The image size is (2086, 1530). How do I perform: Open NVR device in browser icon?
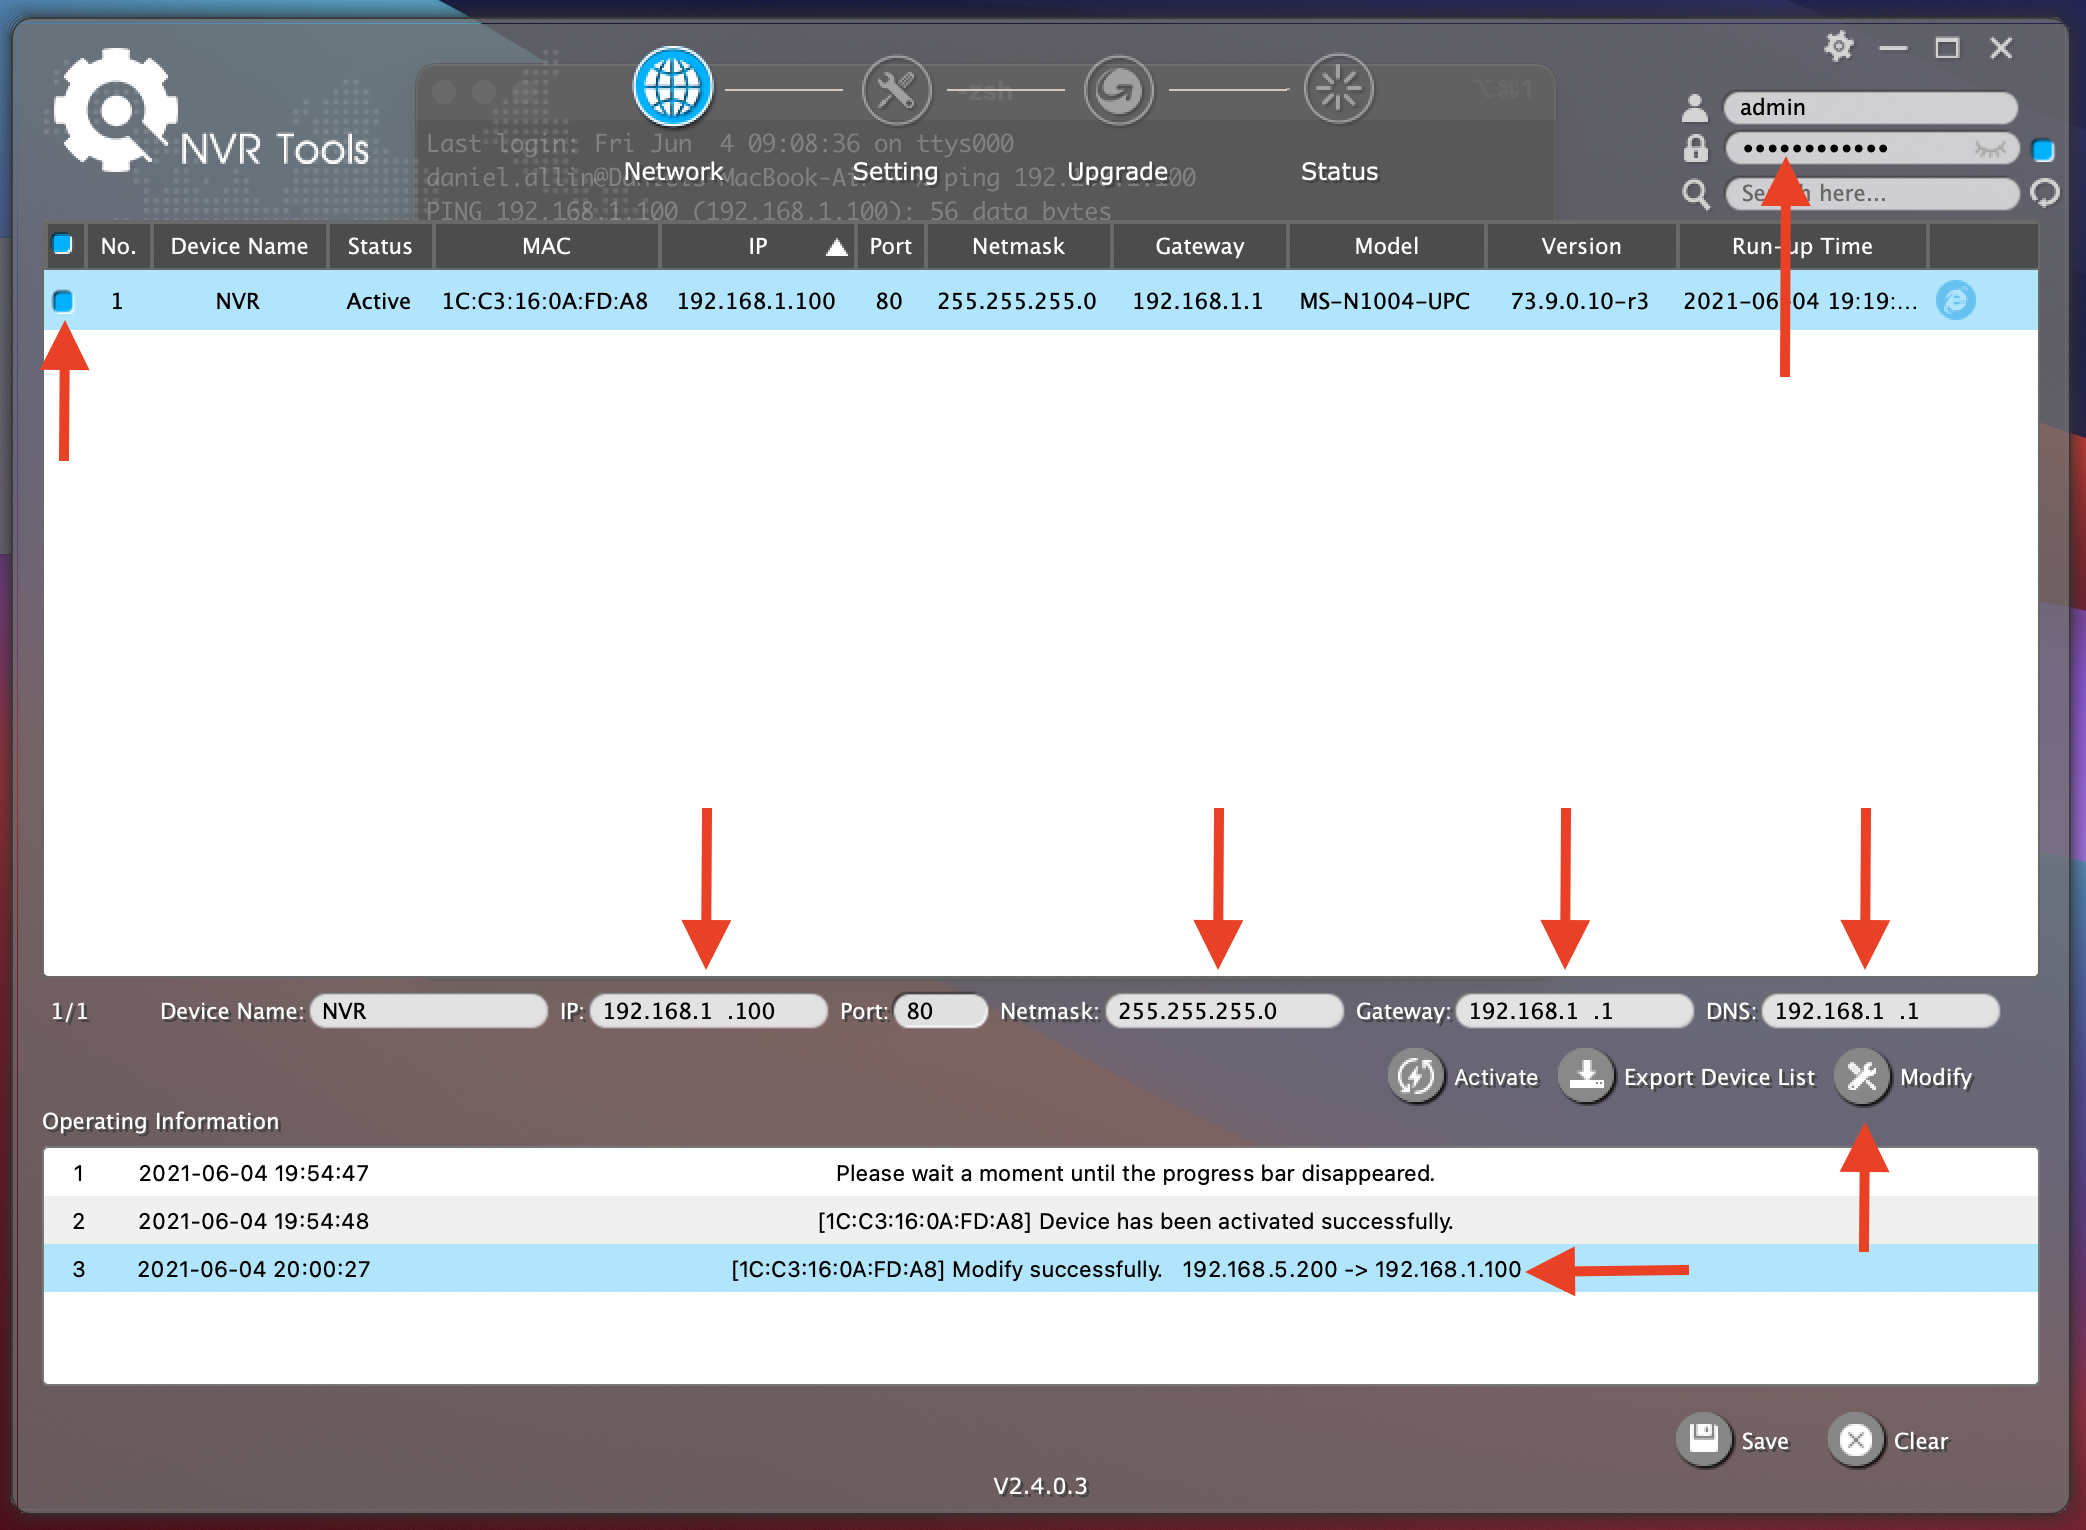pos(1955,301)
